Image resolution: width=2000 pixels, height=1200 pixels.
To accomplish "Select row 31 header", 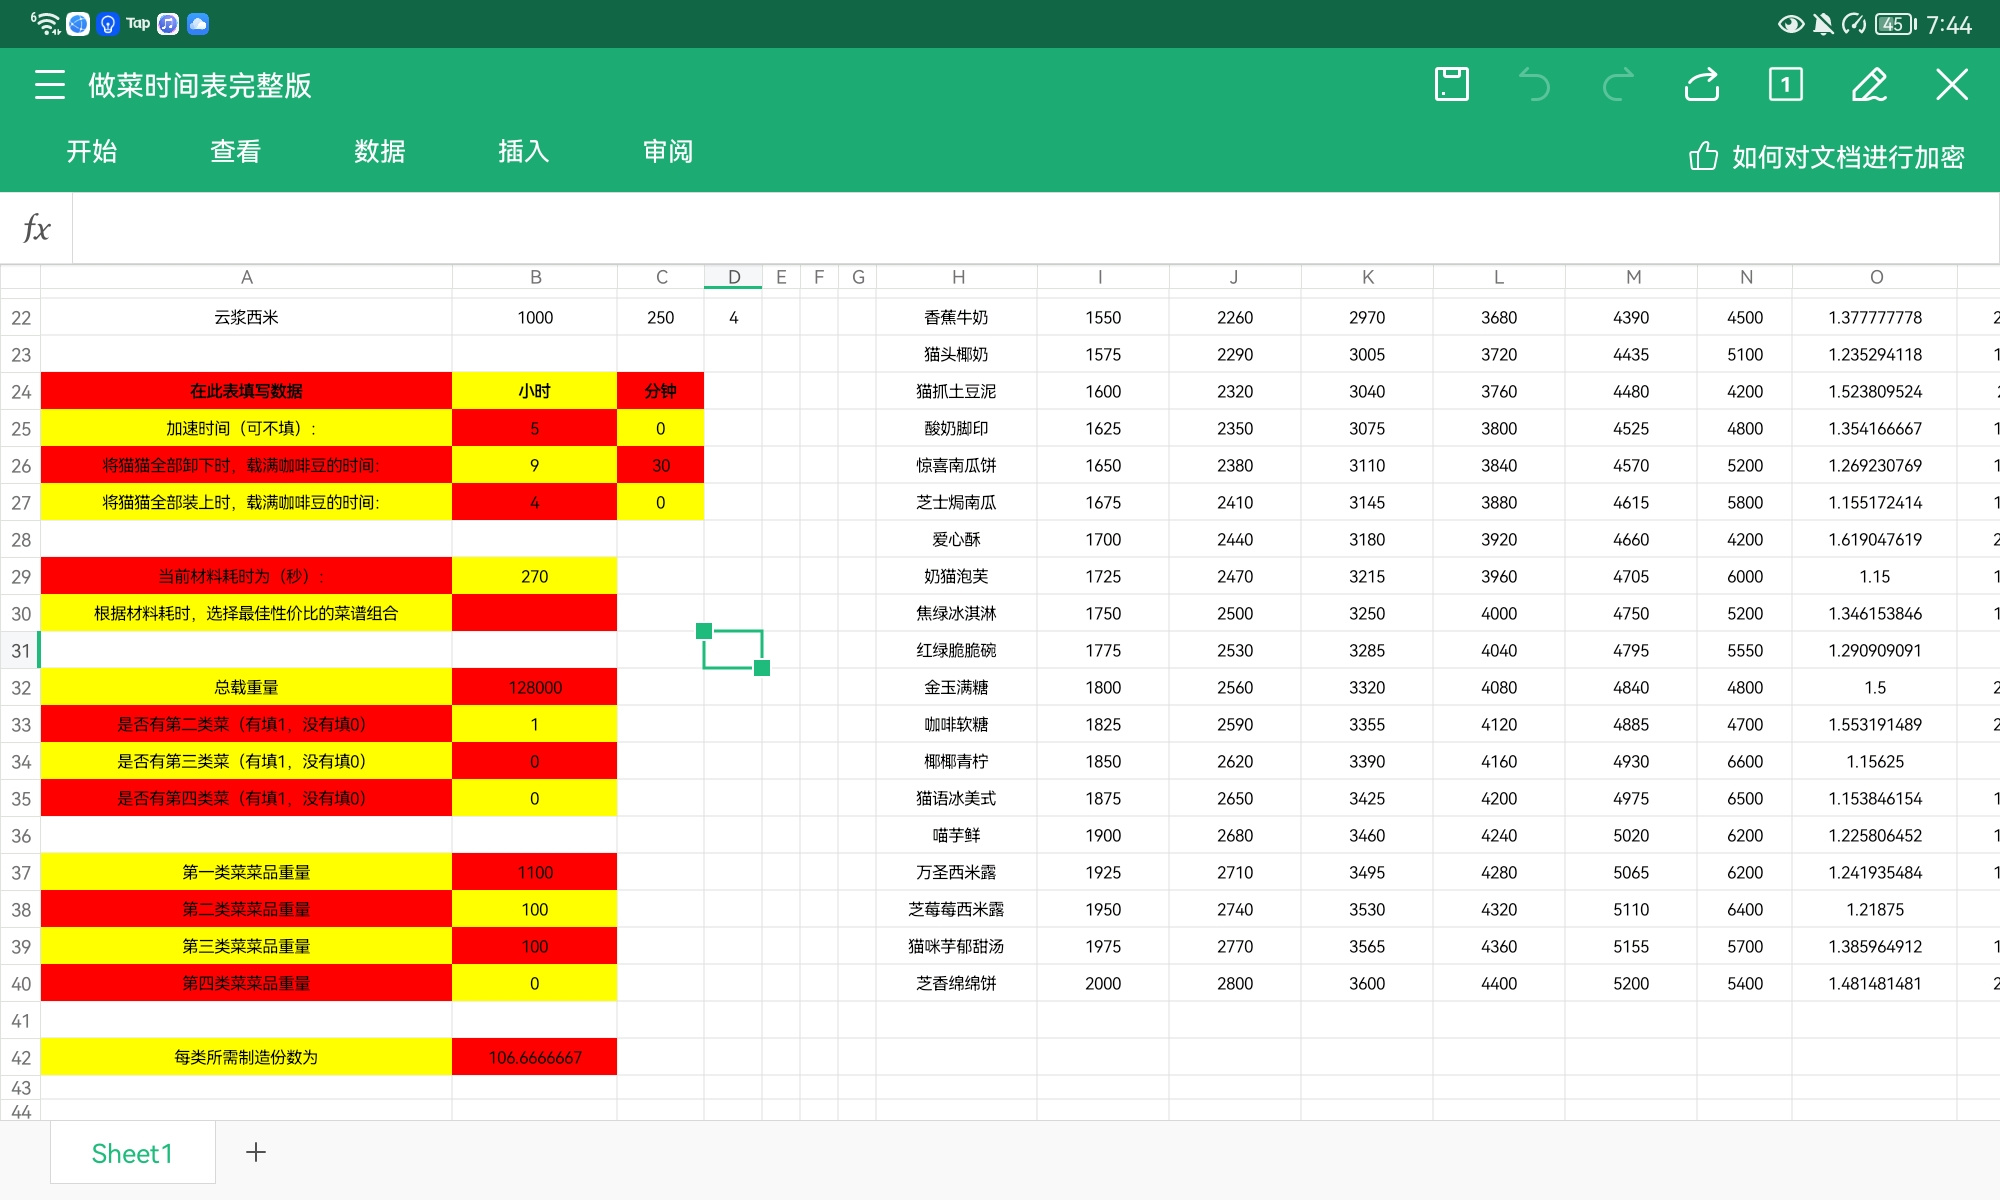I will (x=20, y=651).
